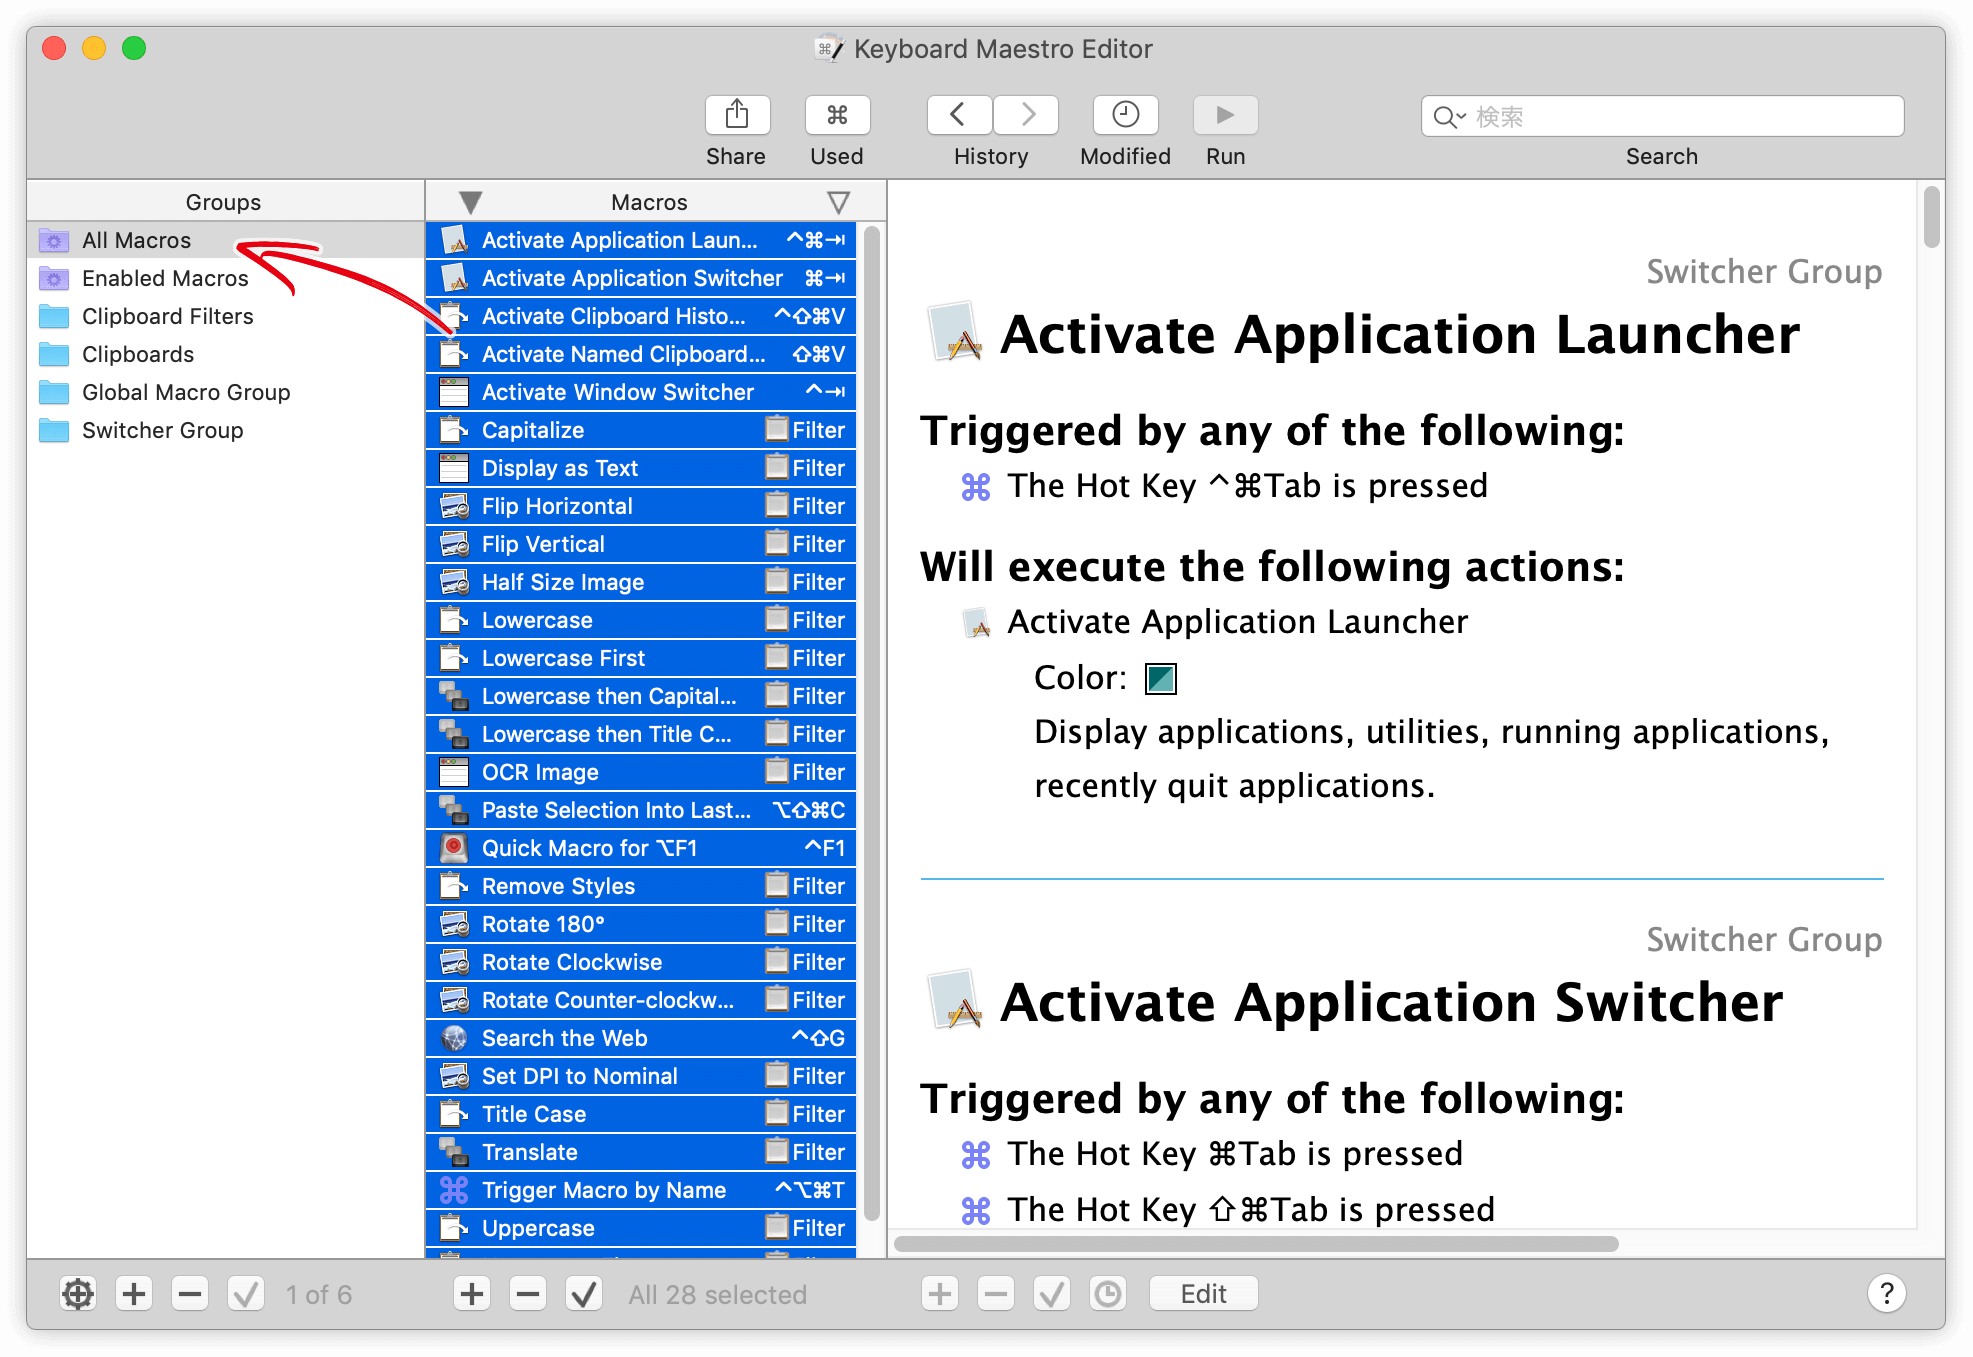
Task: Click the detail pane vertical scrollbar
Action: click(x=1931, y=216)
